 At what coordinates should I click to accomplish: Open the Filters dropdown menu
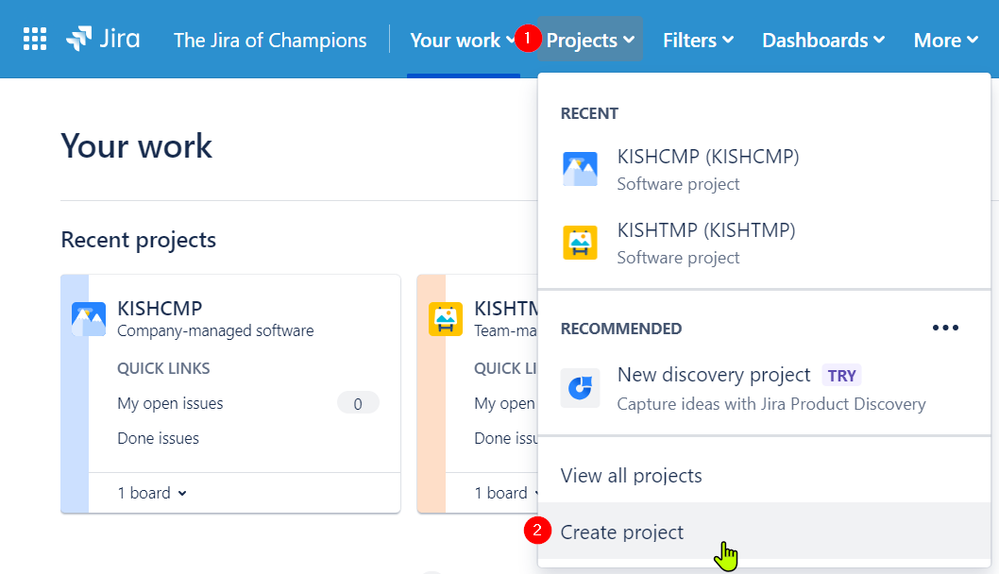tap(698, 40)
